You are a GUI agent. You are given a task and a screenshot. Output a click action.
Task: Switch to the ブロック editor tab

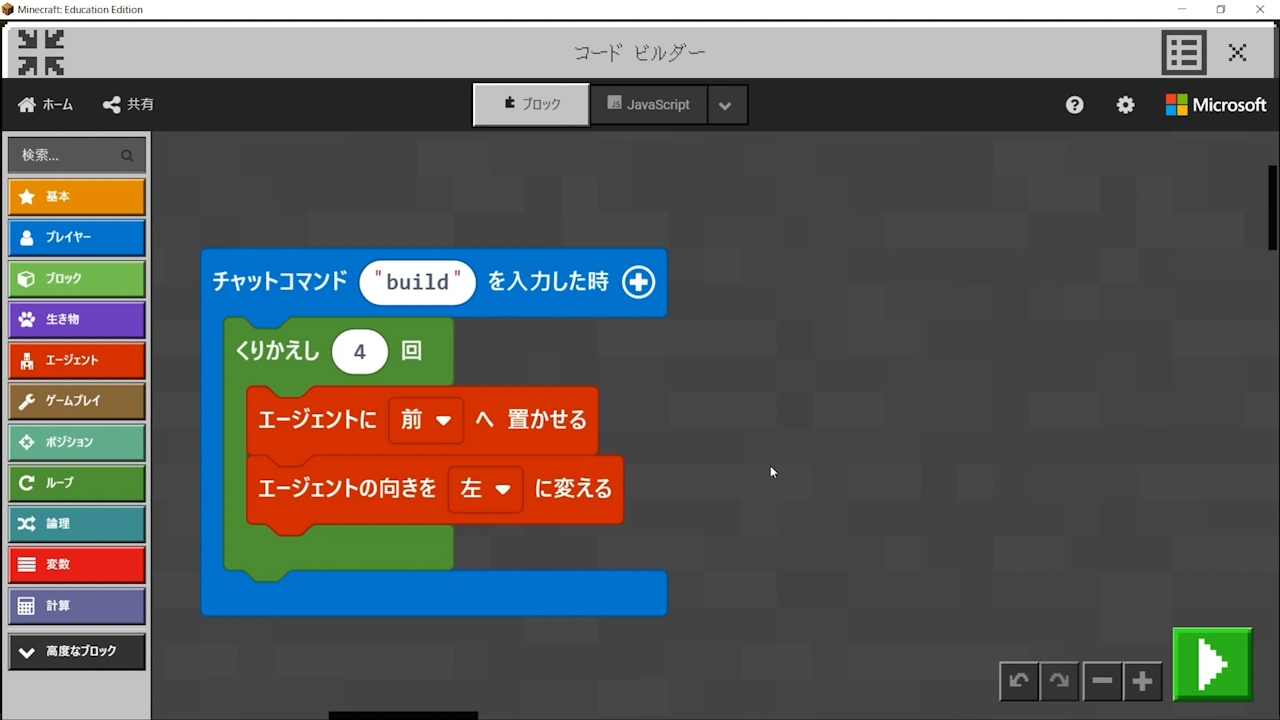[x=531, y=104]
